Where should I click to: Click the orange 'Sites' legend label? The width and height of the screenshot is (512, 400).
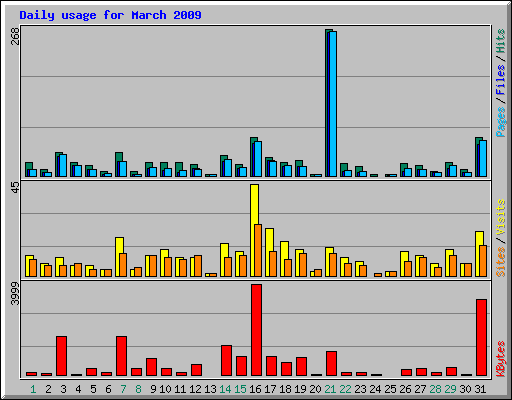[x=501, y=262]
